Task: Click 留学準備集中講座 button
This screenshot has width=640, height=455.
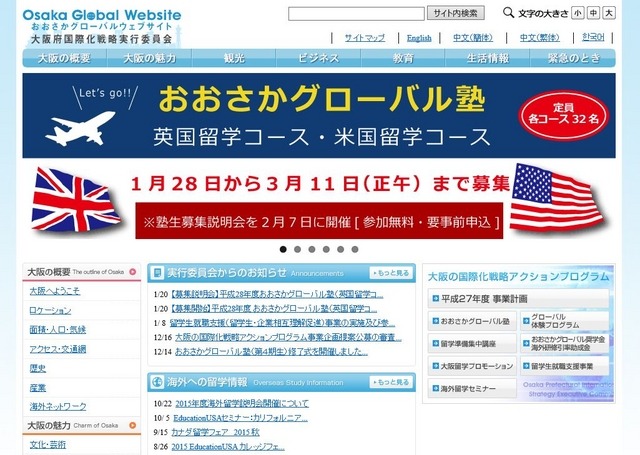Action: tap(472, 344)
